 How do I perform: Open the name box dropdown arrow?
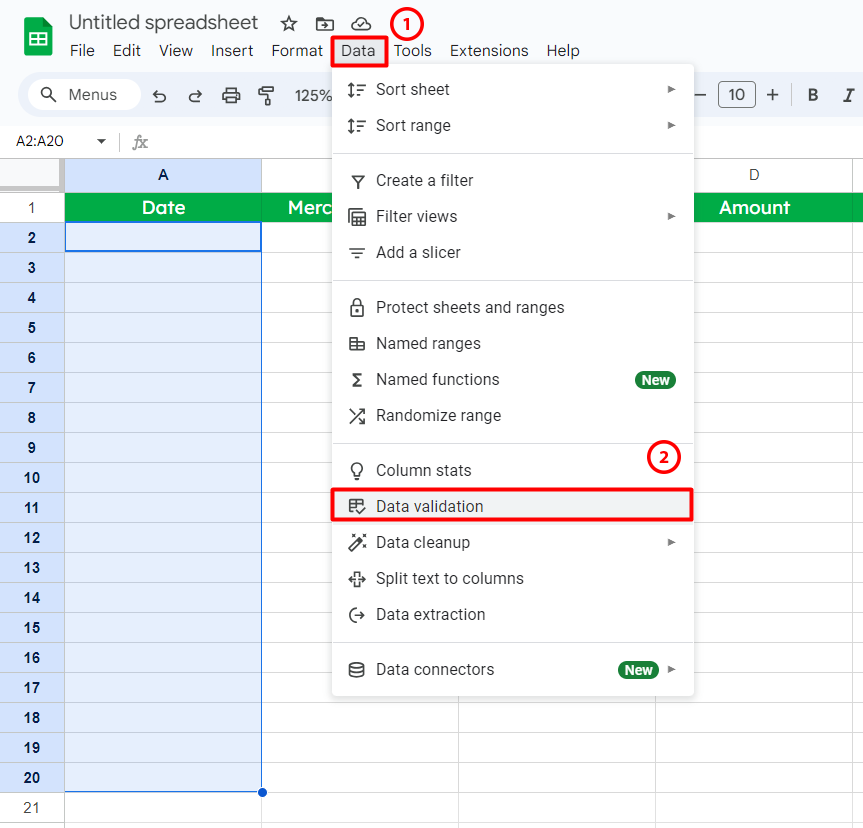click(101, 141)
